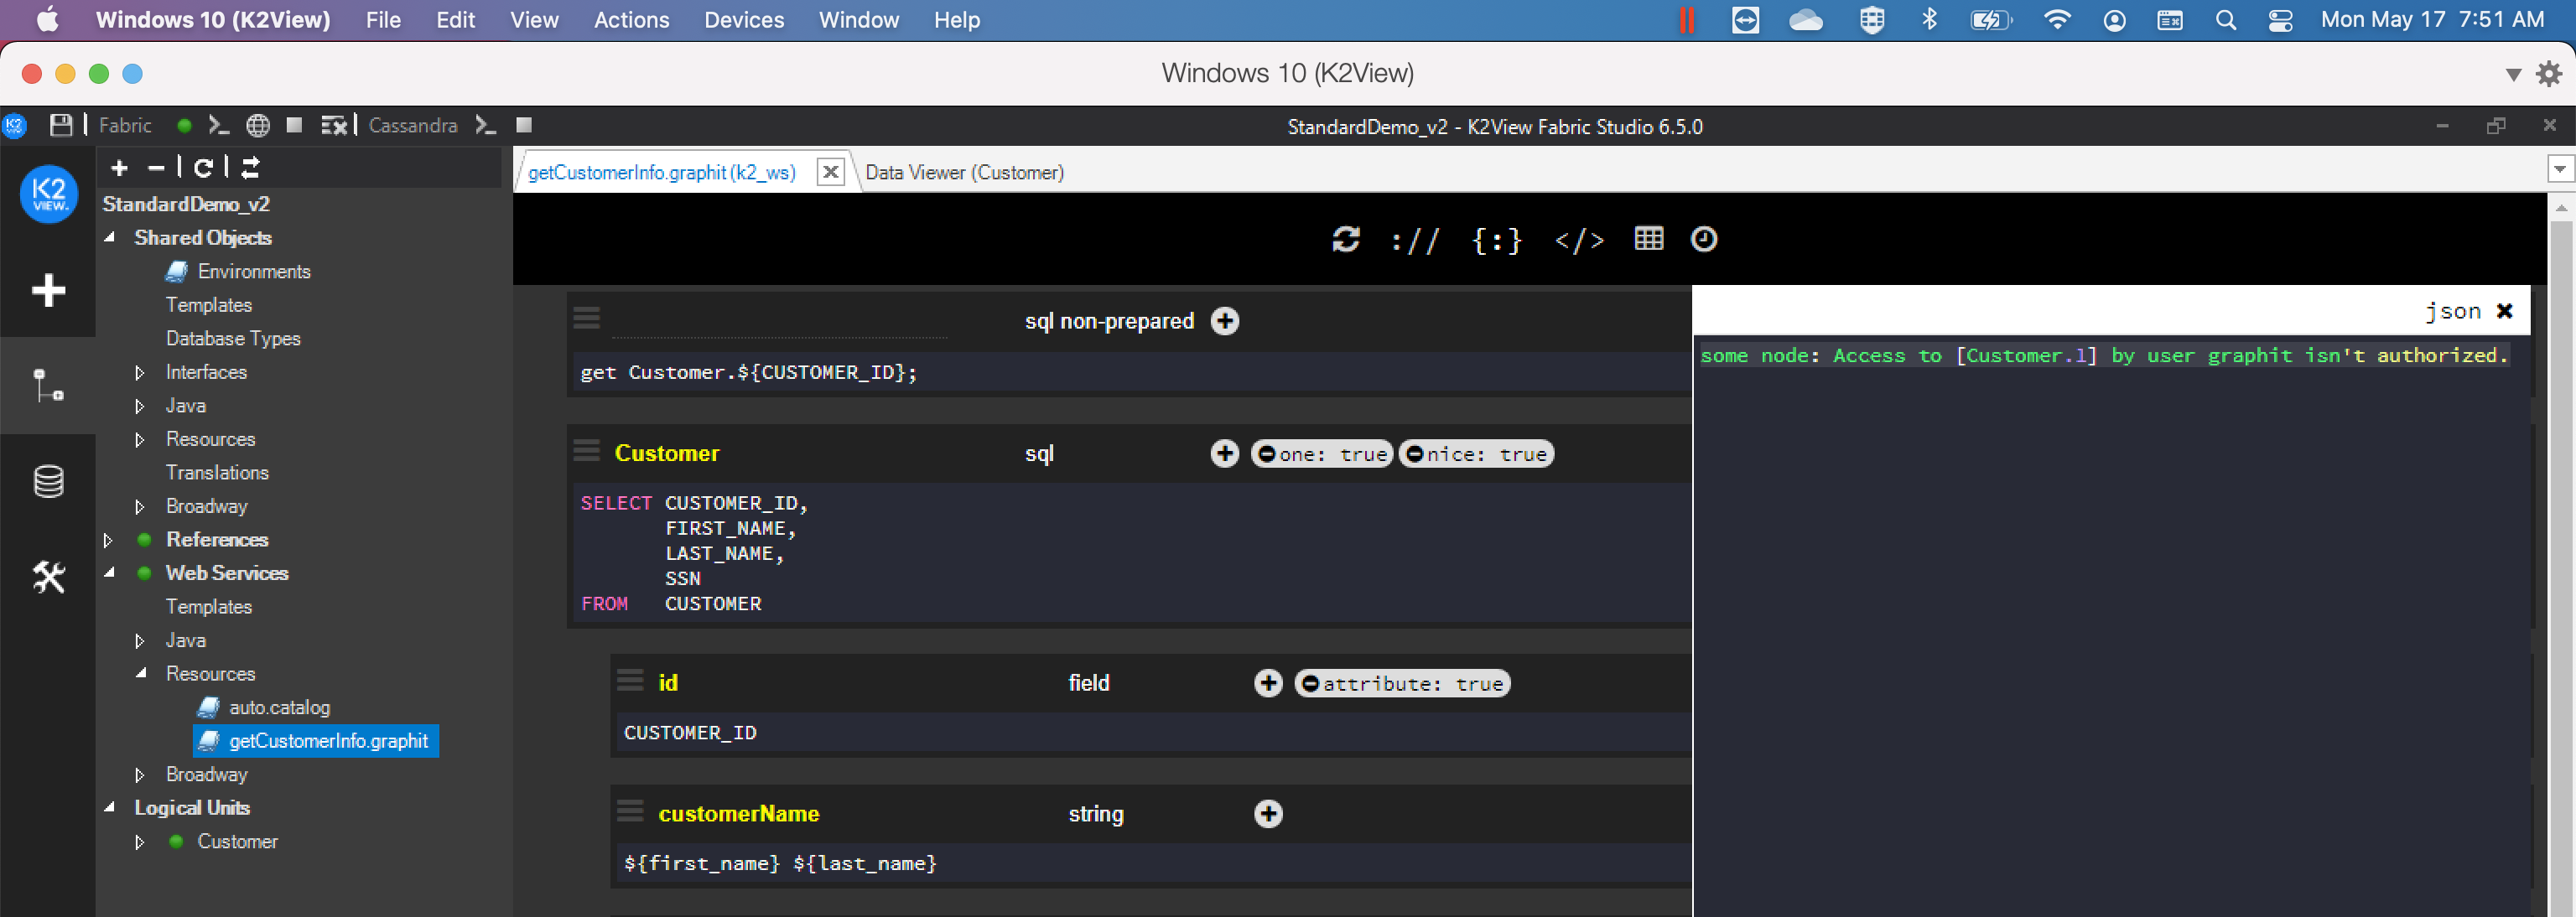Select the {:} JSON view icon
Viewport: 2576px width, 917px height.
point(1496,239)
